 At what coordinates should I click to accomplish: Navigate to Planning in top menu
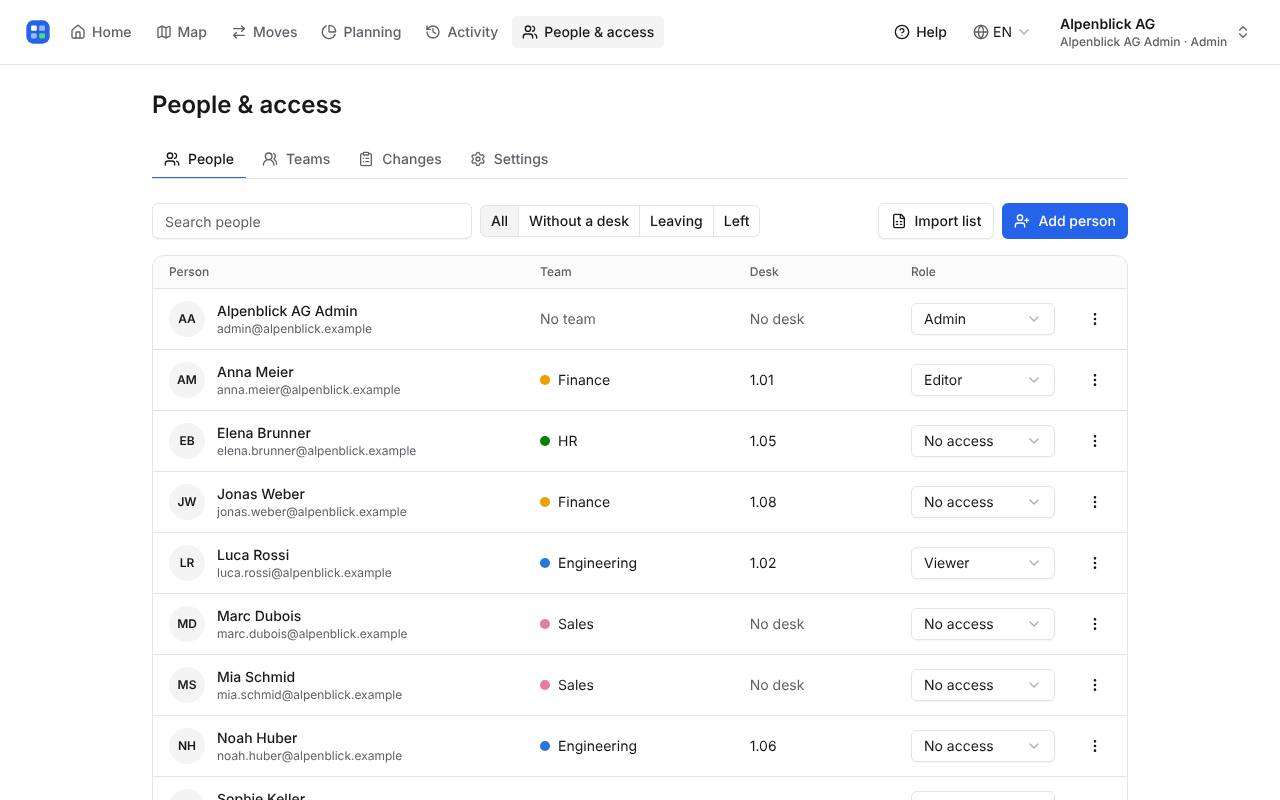(x=361, y=32)
